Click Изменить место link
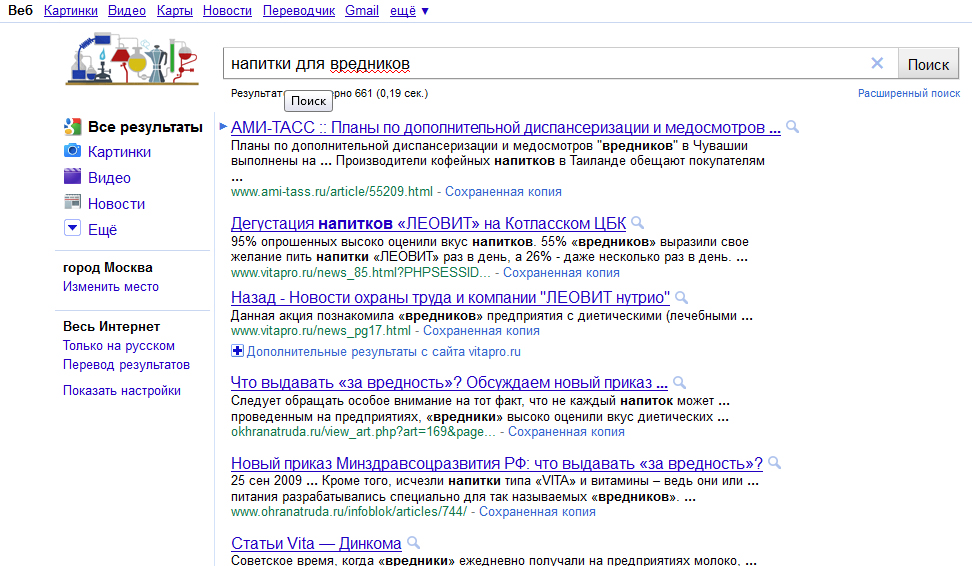 (x=110, y=286)
